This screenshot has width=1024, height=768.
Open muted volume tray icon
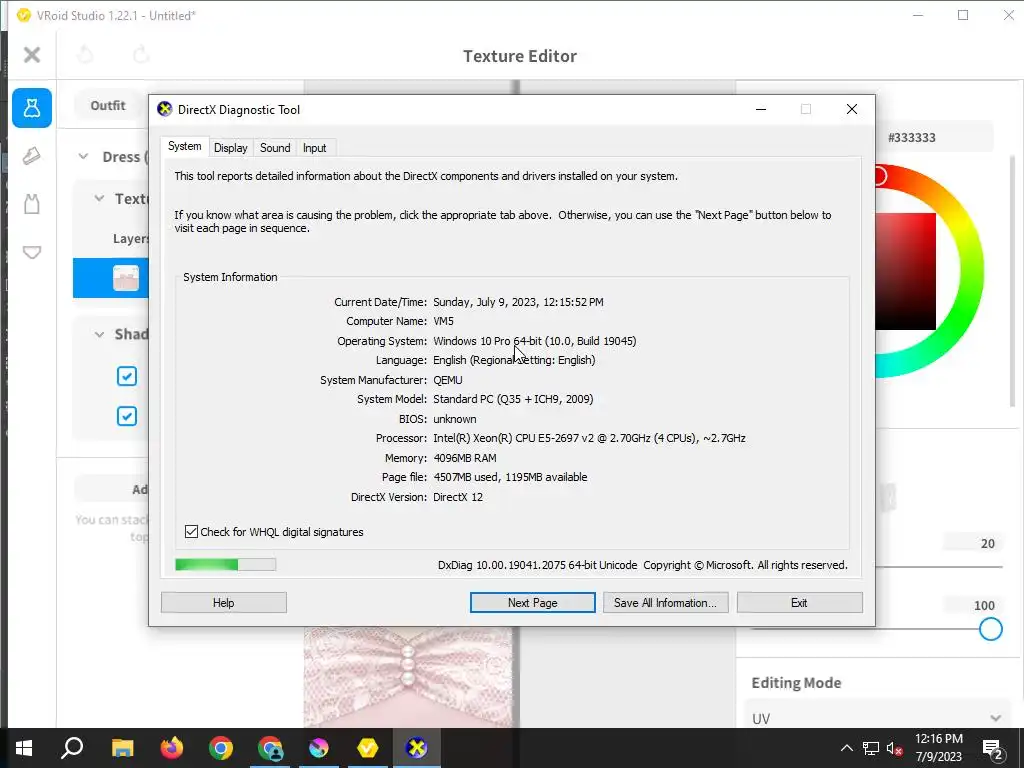pyautogui.click(x=894, y=748)
